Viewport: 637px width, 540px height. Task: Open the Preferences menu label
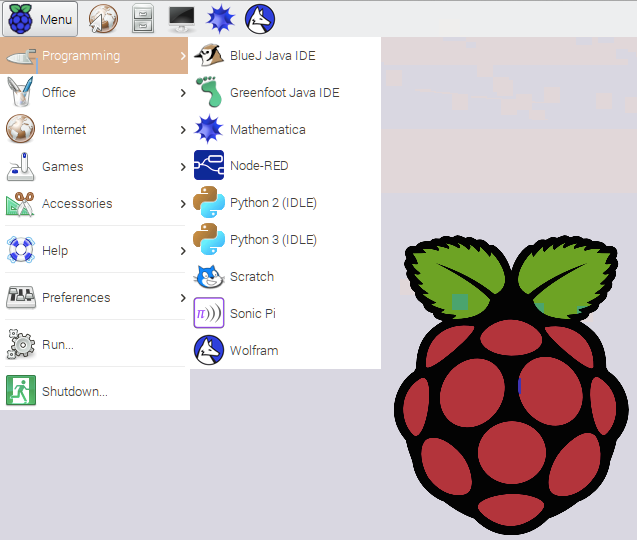pyautogui.click(x=76, y=297)
